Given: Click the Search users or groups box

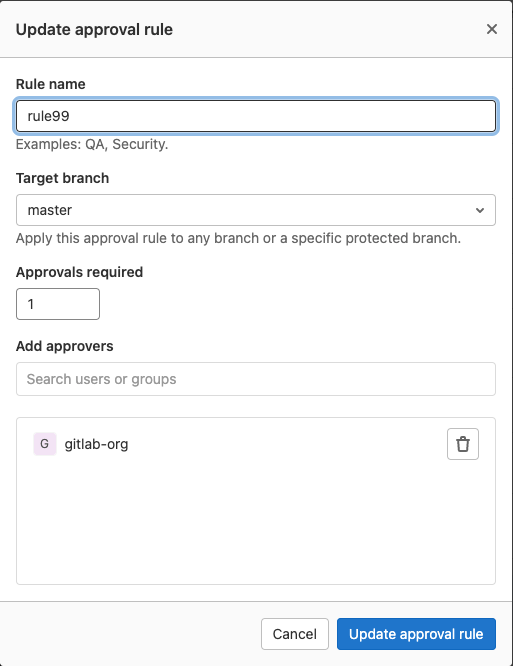Looking at the screenshot, I should click(x=256, y=379).
